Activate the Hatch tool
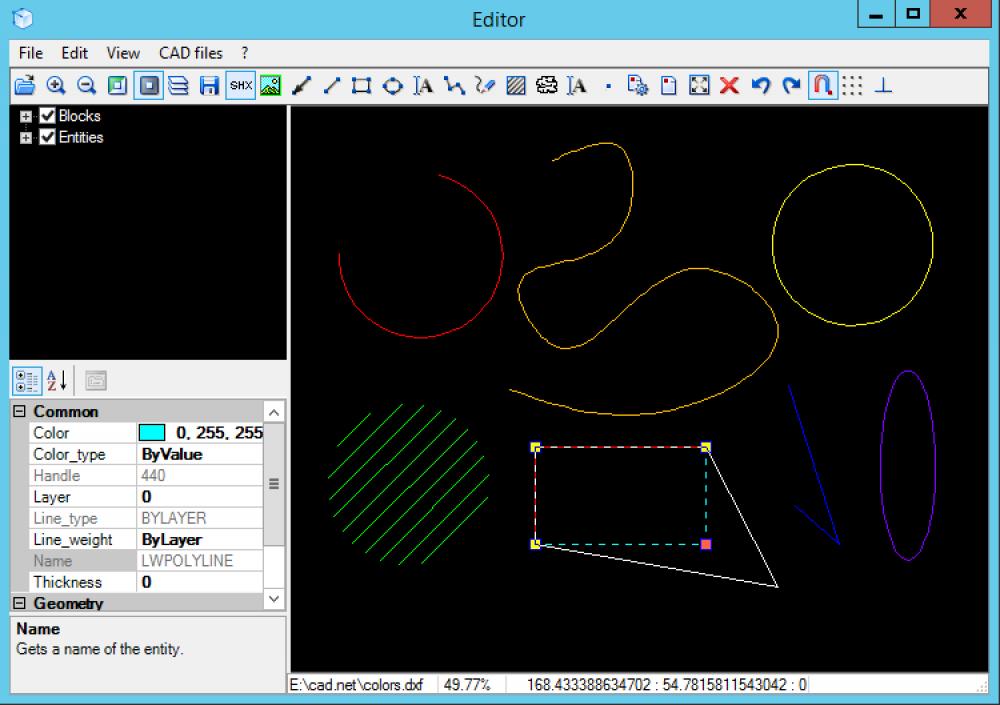 (x=516, y=85)
